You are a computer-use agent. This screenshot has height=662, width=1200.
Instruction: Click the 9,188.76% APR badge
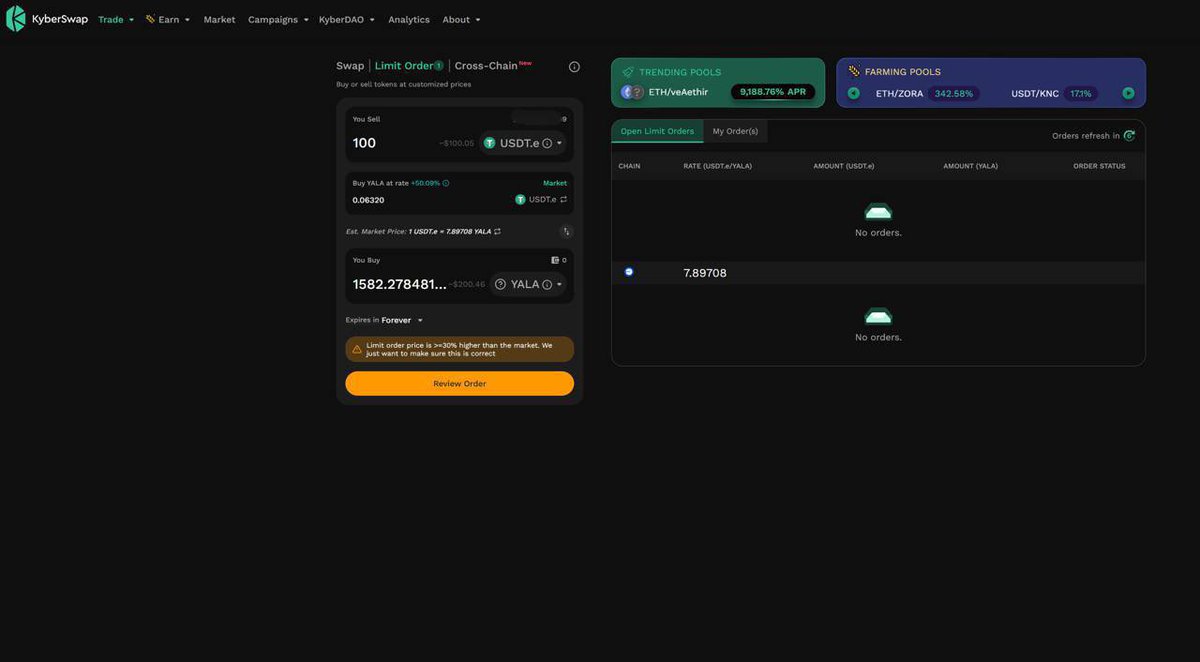[773, 92]
